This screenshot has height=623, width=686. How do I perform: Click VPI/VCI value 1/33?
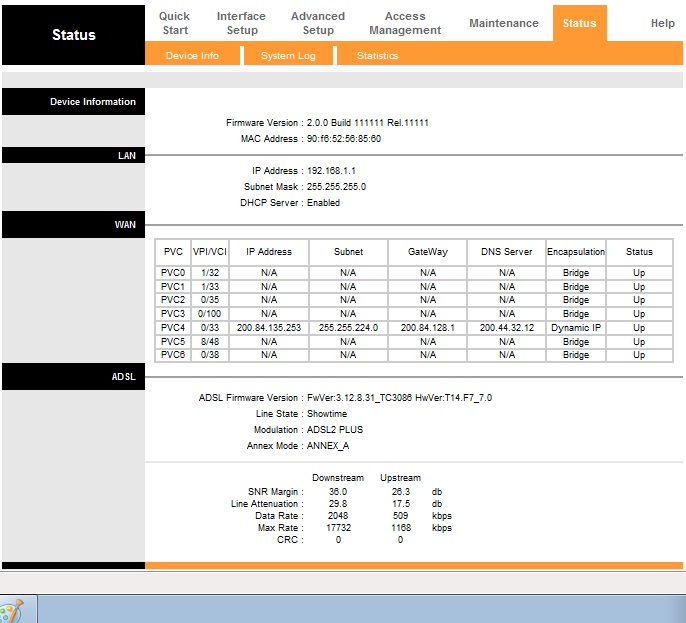point(210,287)
